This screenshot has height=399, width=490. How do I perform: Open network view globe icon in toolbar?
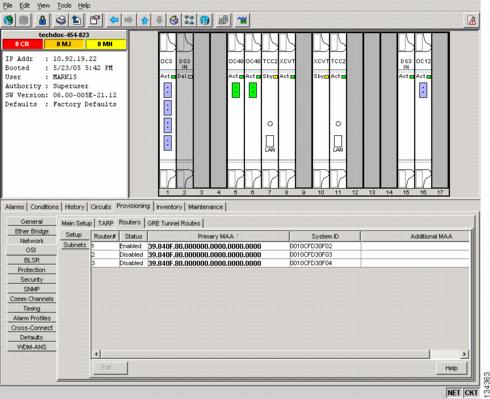coord(205,20)
